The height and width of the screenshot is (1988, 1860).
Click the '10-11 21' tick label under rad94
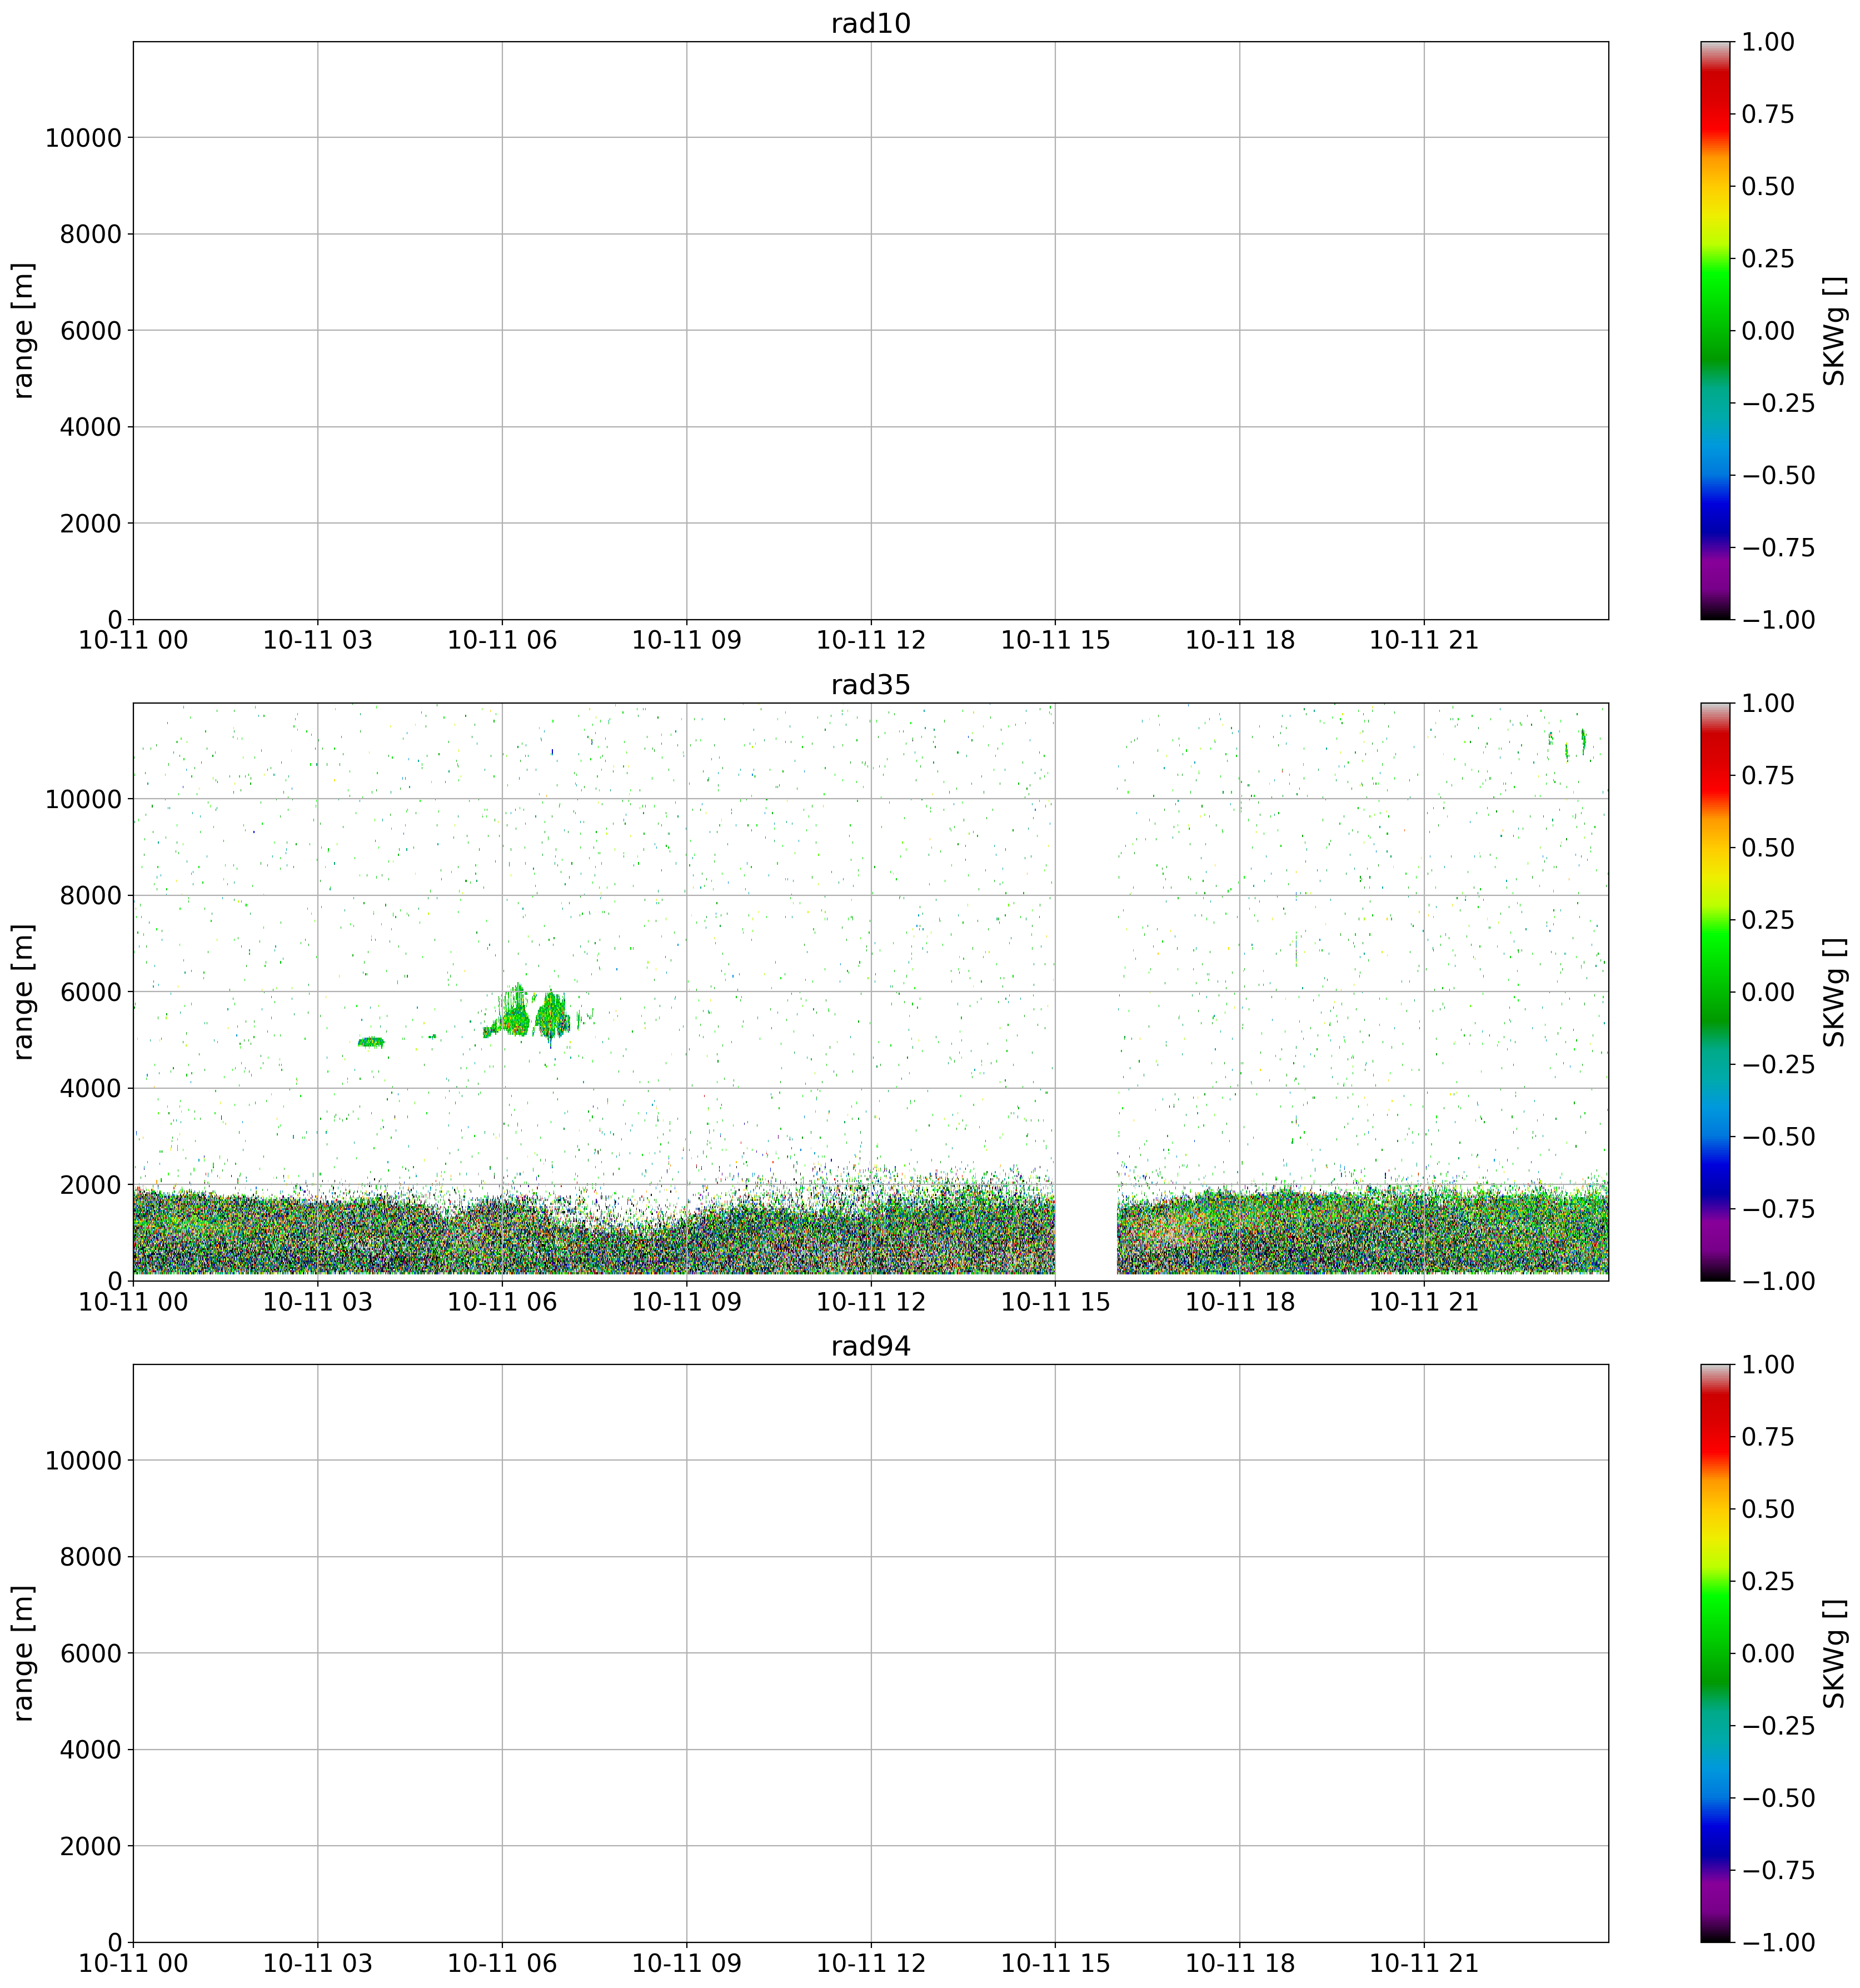pyautogui.click(x=1423, y=1964)
